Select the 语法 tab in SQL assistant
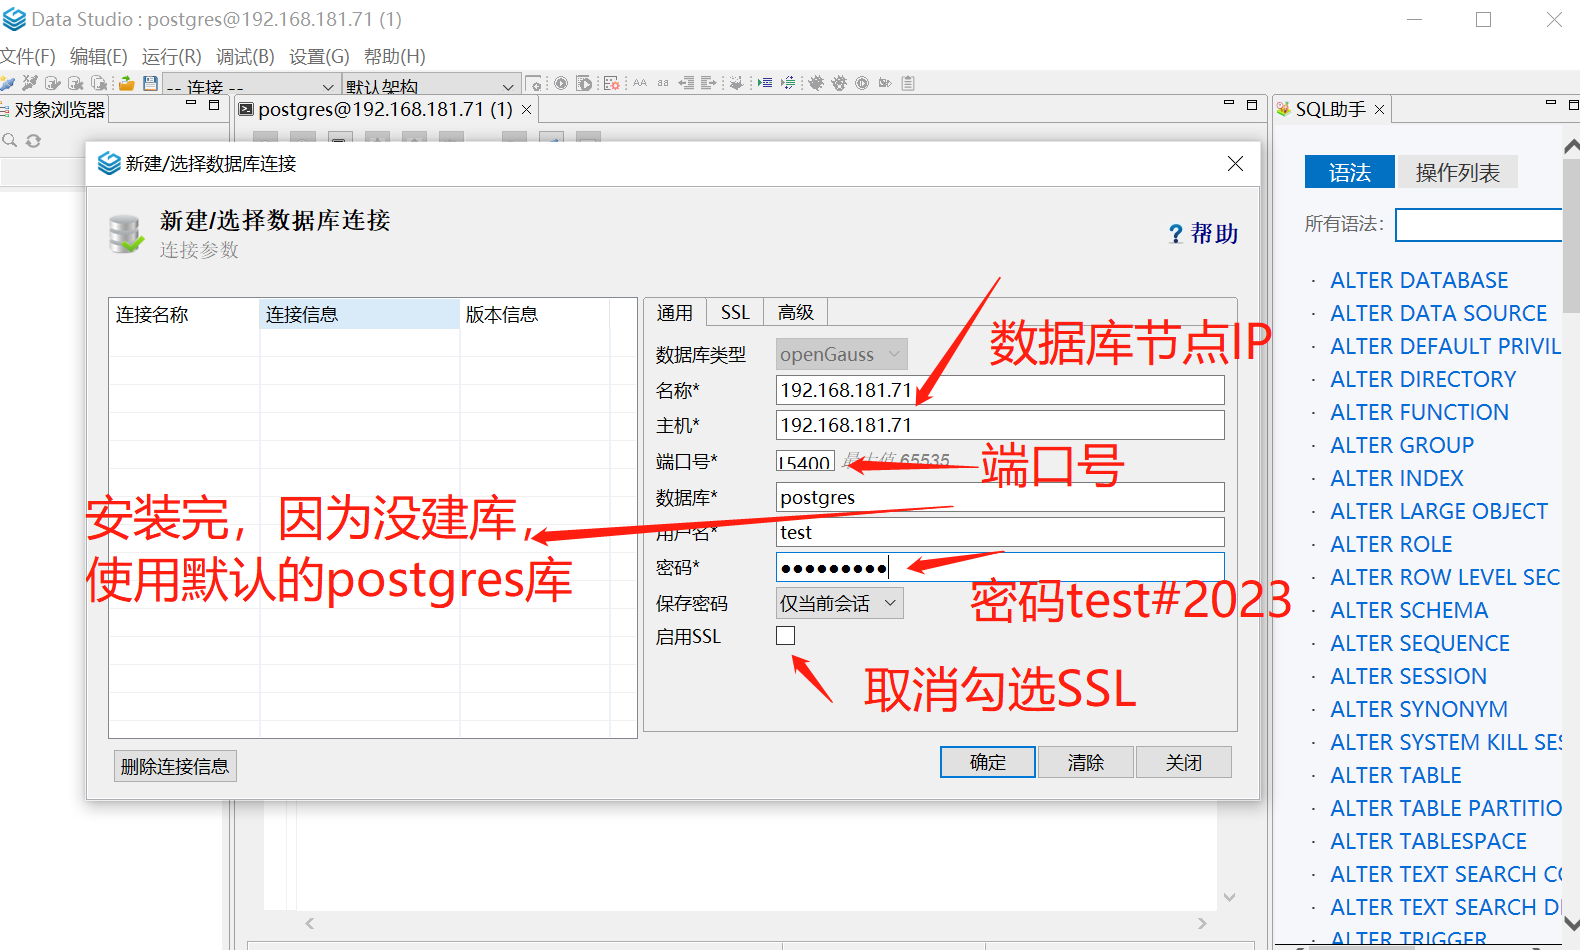The width and height of the screenshot is (1580, 950). 1350,172
